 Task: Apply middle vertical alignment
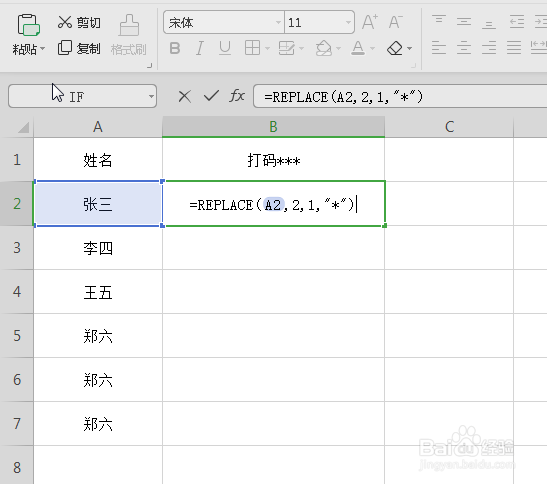pyautogui.click(x=464, y=21)
